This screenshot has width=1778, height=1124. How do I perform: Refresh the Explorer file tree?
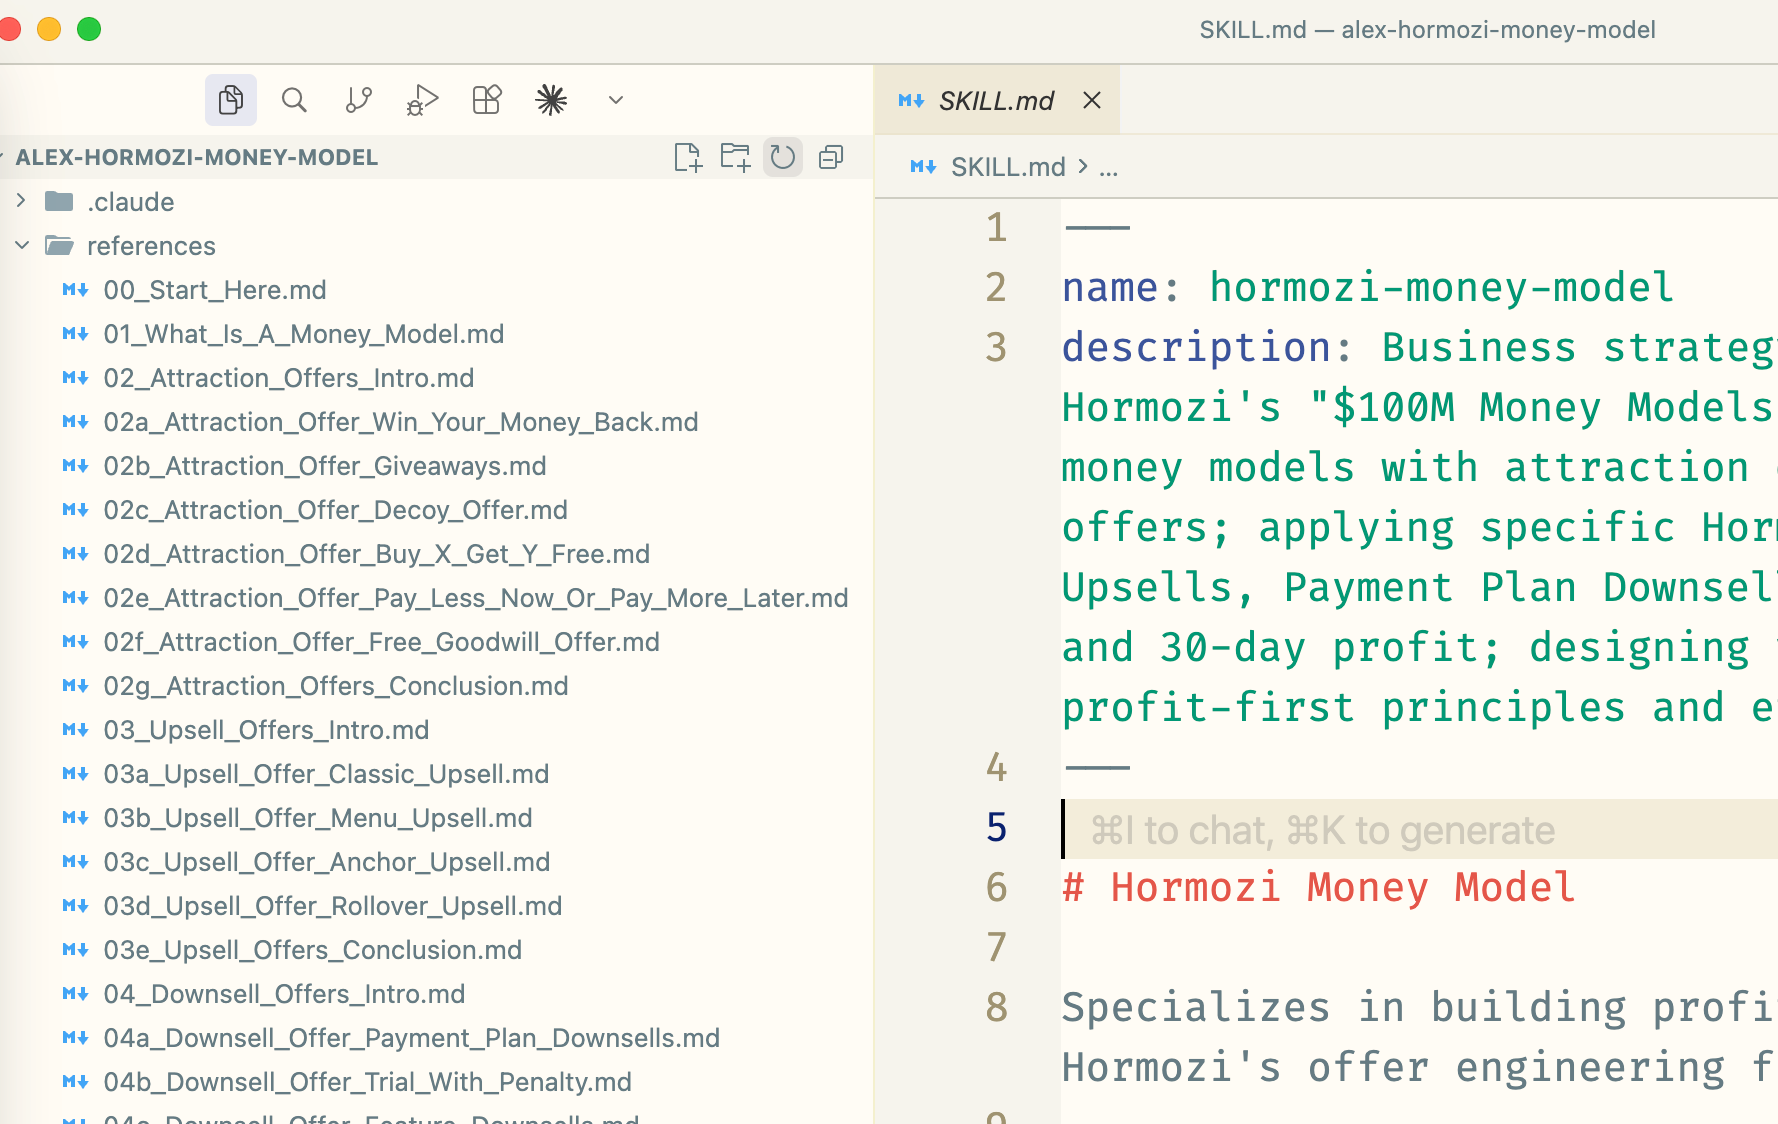coord(783,158)
